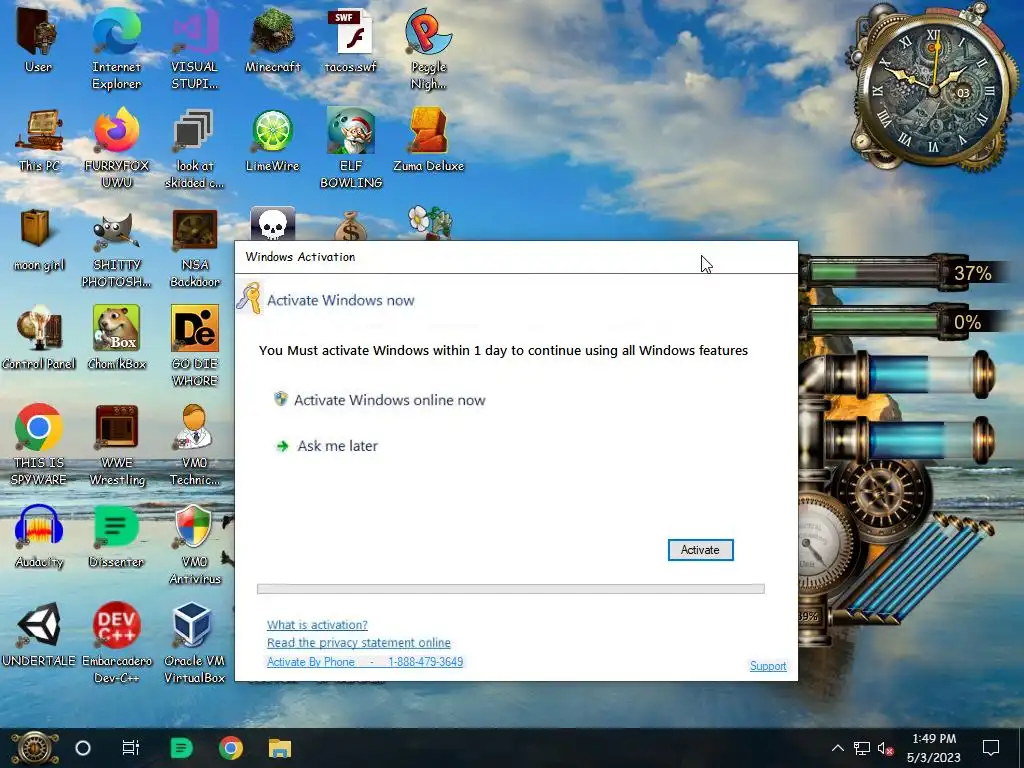Open the taskbar clock and date
Image resolution: width=1024 pixels, height=768 pixels.
(934, 748)
